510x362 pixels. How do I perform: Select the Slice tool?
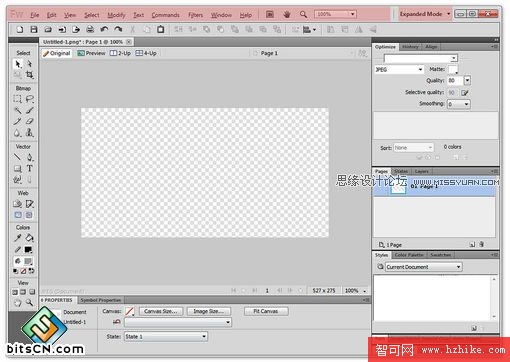pyautogui.click(x=30, y=204)
